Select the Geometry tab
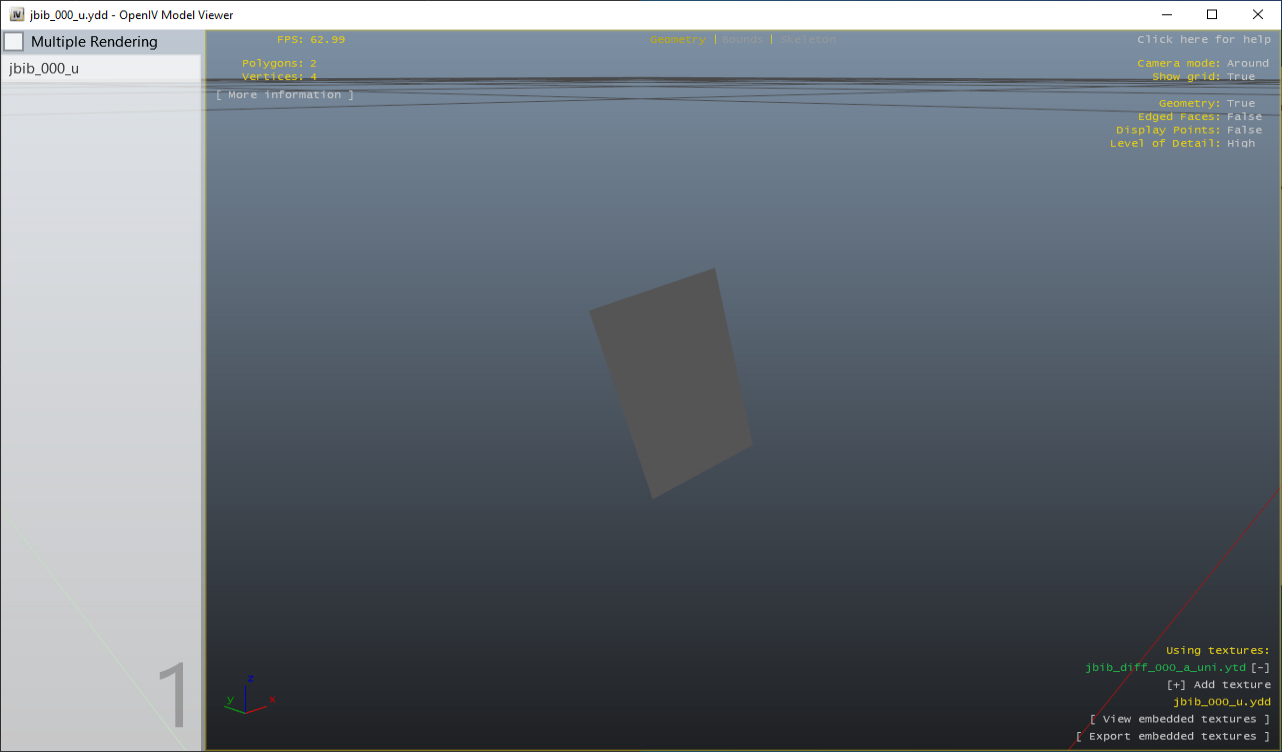The image size is (1282, 752). pos(677,39)
